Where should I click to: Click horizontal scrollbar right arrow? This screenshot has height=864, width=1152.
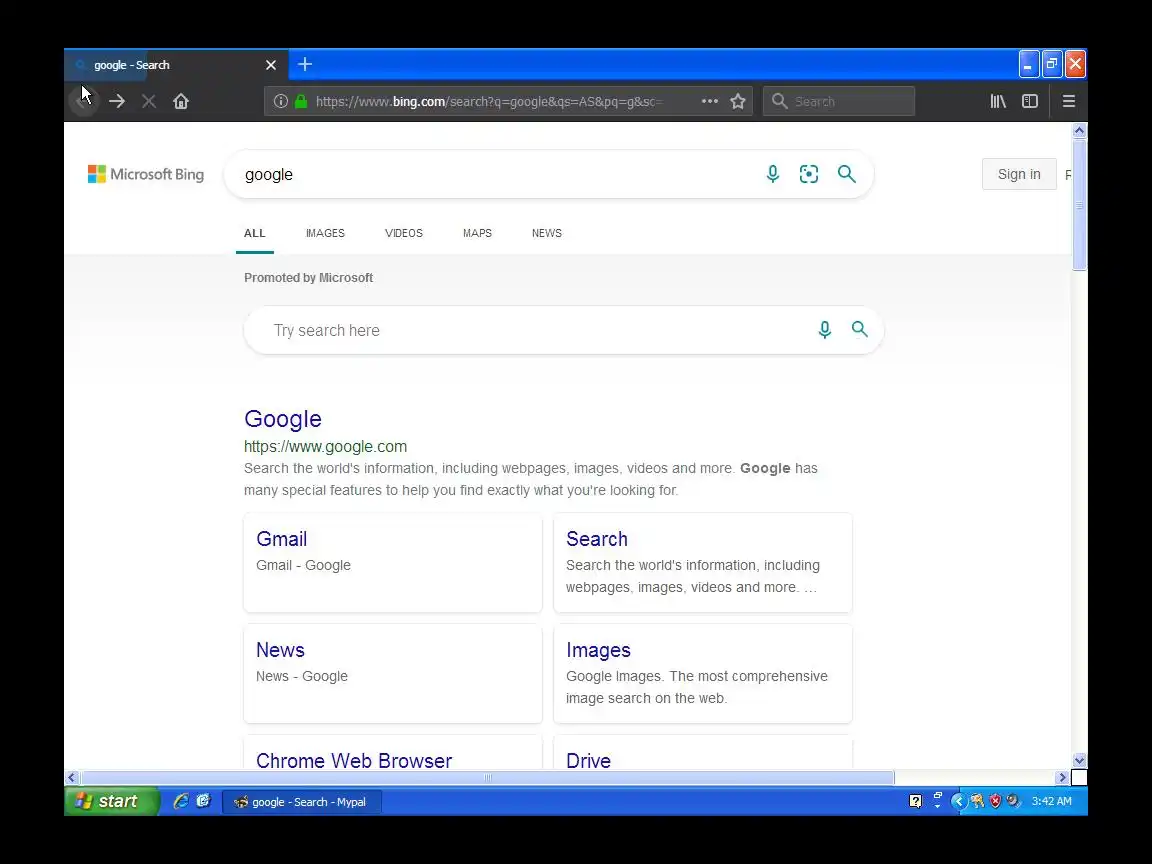point(1062,777)
